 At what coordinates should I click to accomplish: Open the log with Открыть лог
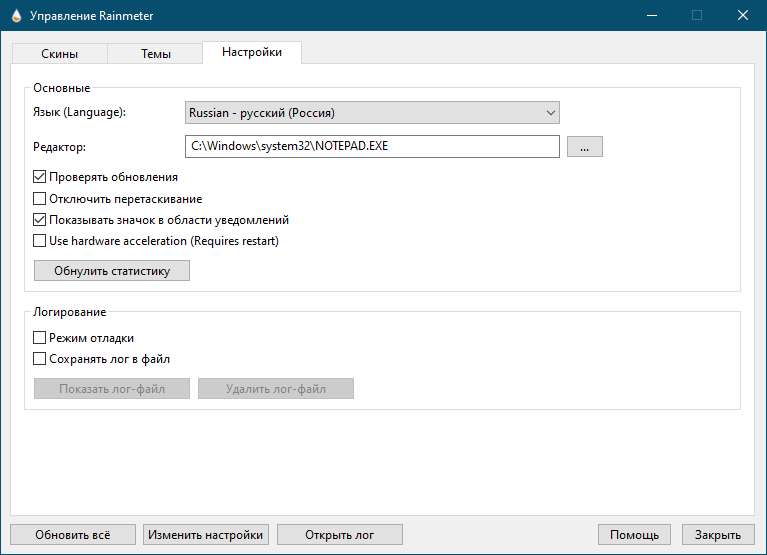pos(339,534)
